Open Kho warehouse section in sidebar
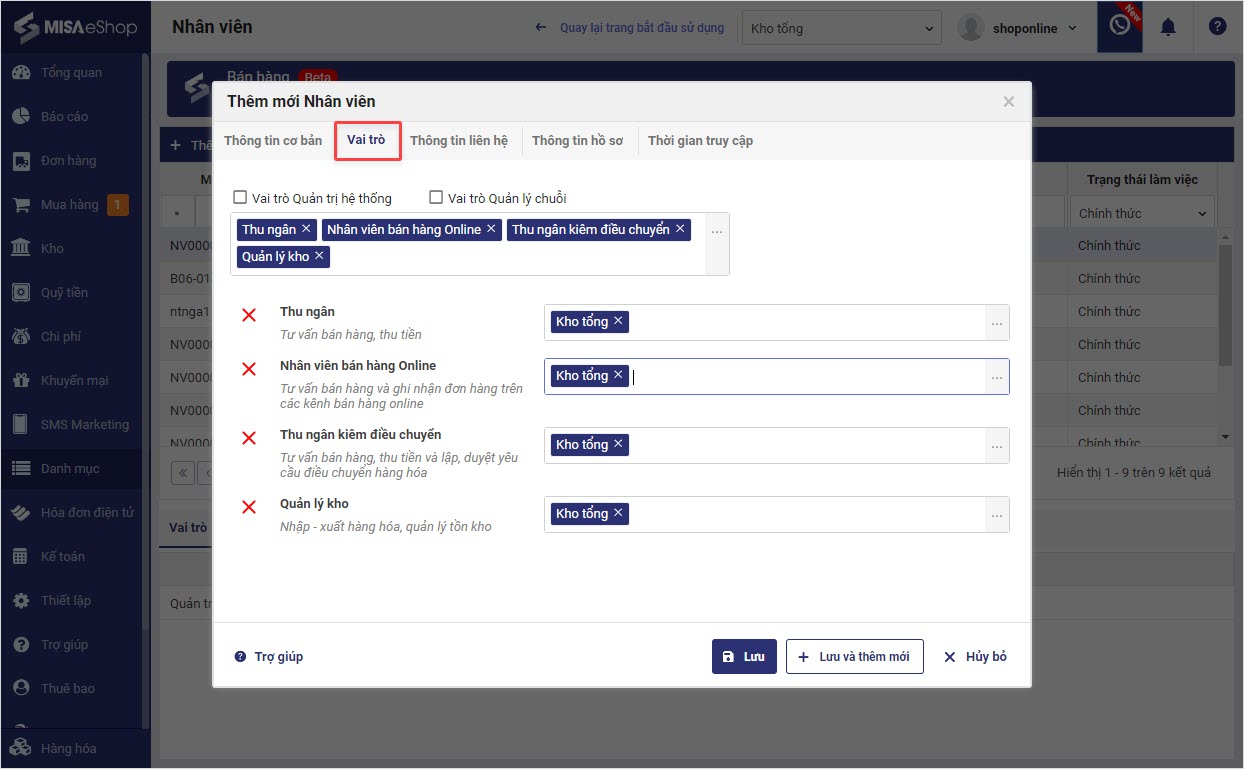Image resolution: width=1244 pixels, height=769 pixels. tap(52, 249)
